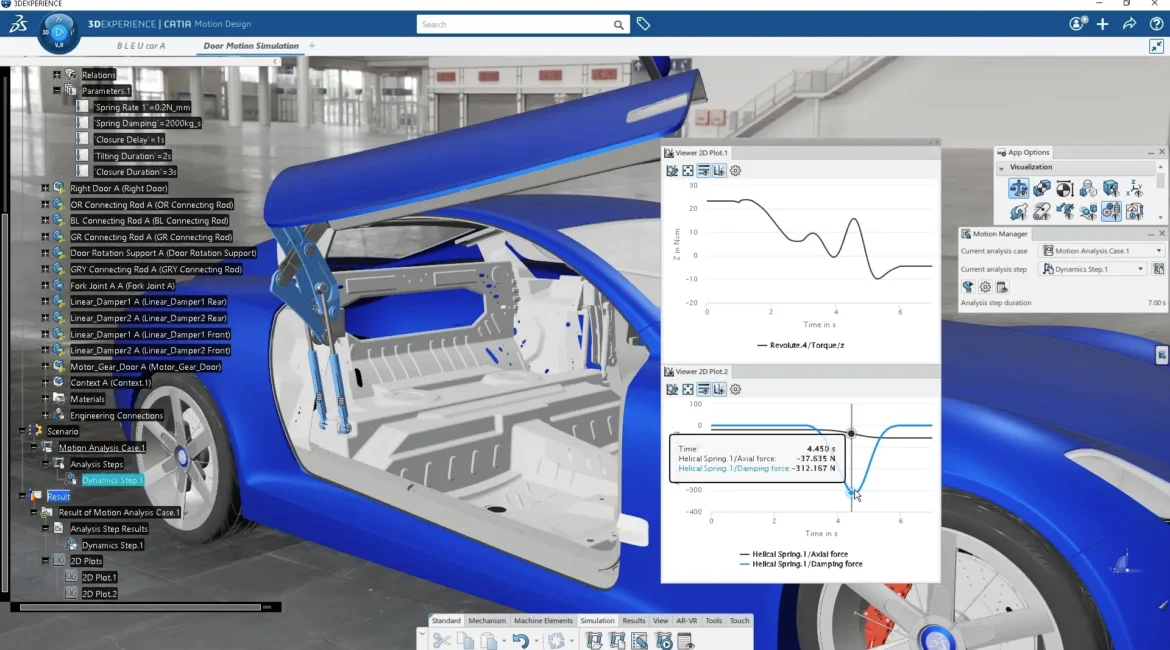Toggle the legend display icon in Viewer 2D Plot.1
The height and width of the screenshot is (650, 1170).
point(704,171)
